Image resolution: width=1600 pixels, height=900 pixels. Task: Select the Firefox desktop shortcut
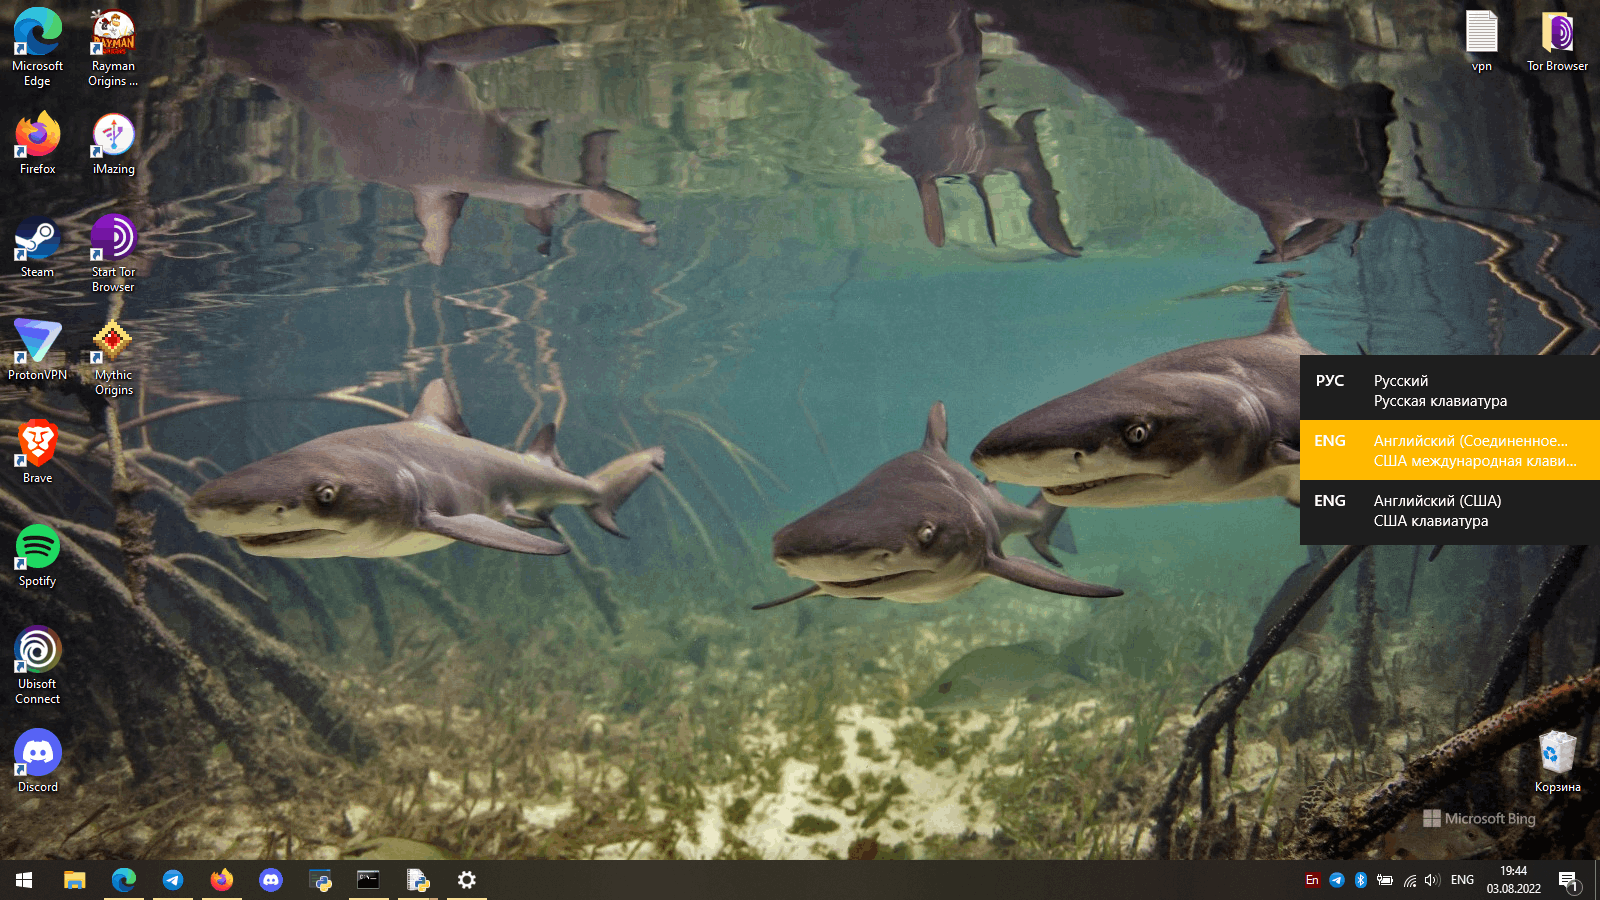point(37,143)
